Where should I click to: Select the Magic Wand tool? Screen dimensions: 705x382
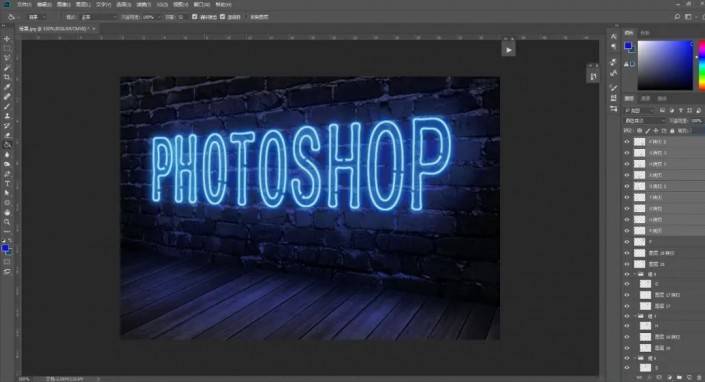(7, 67)
